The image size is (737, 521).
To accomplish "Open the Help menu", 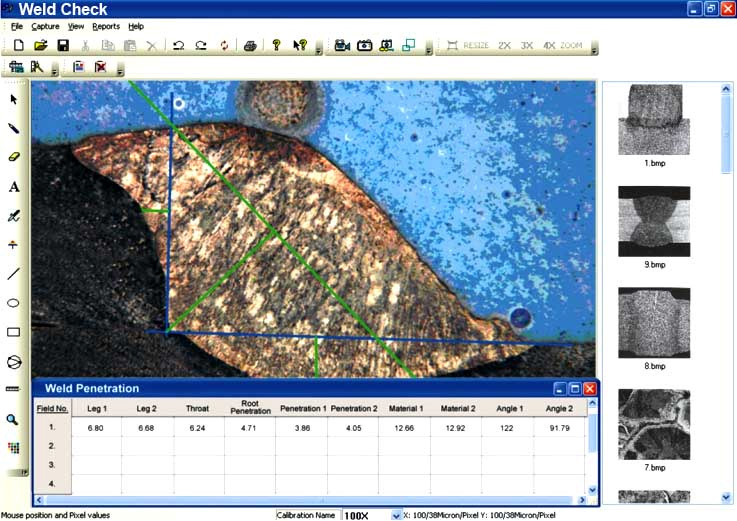I will [x=136, y=26].
